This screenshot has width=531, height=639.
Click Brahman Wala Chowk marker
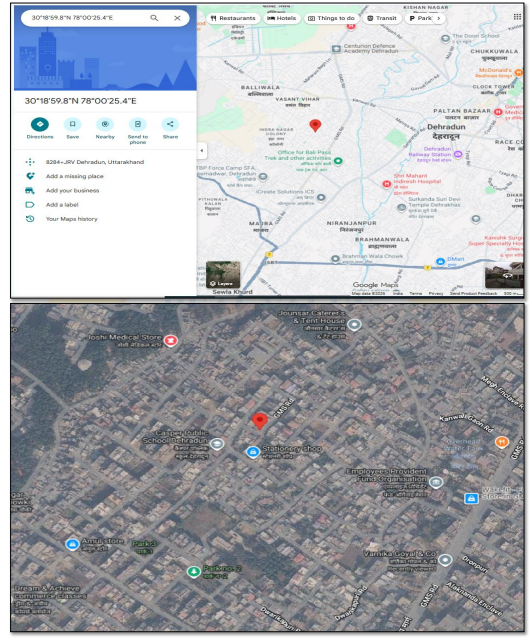(335, 258)
